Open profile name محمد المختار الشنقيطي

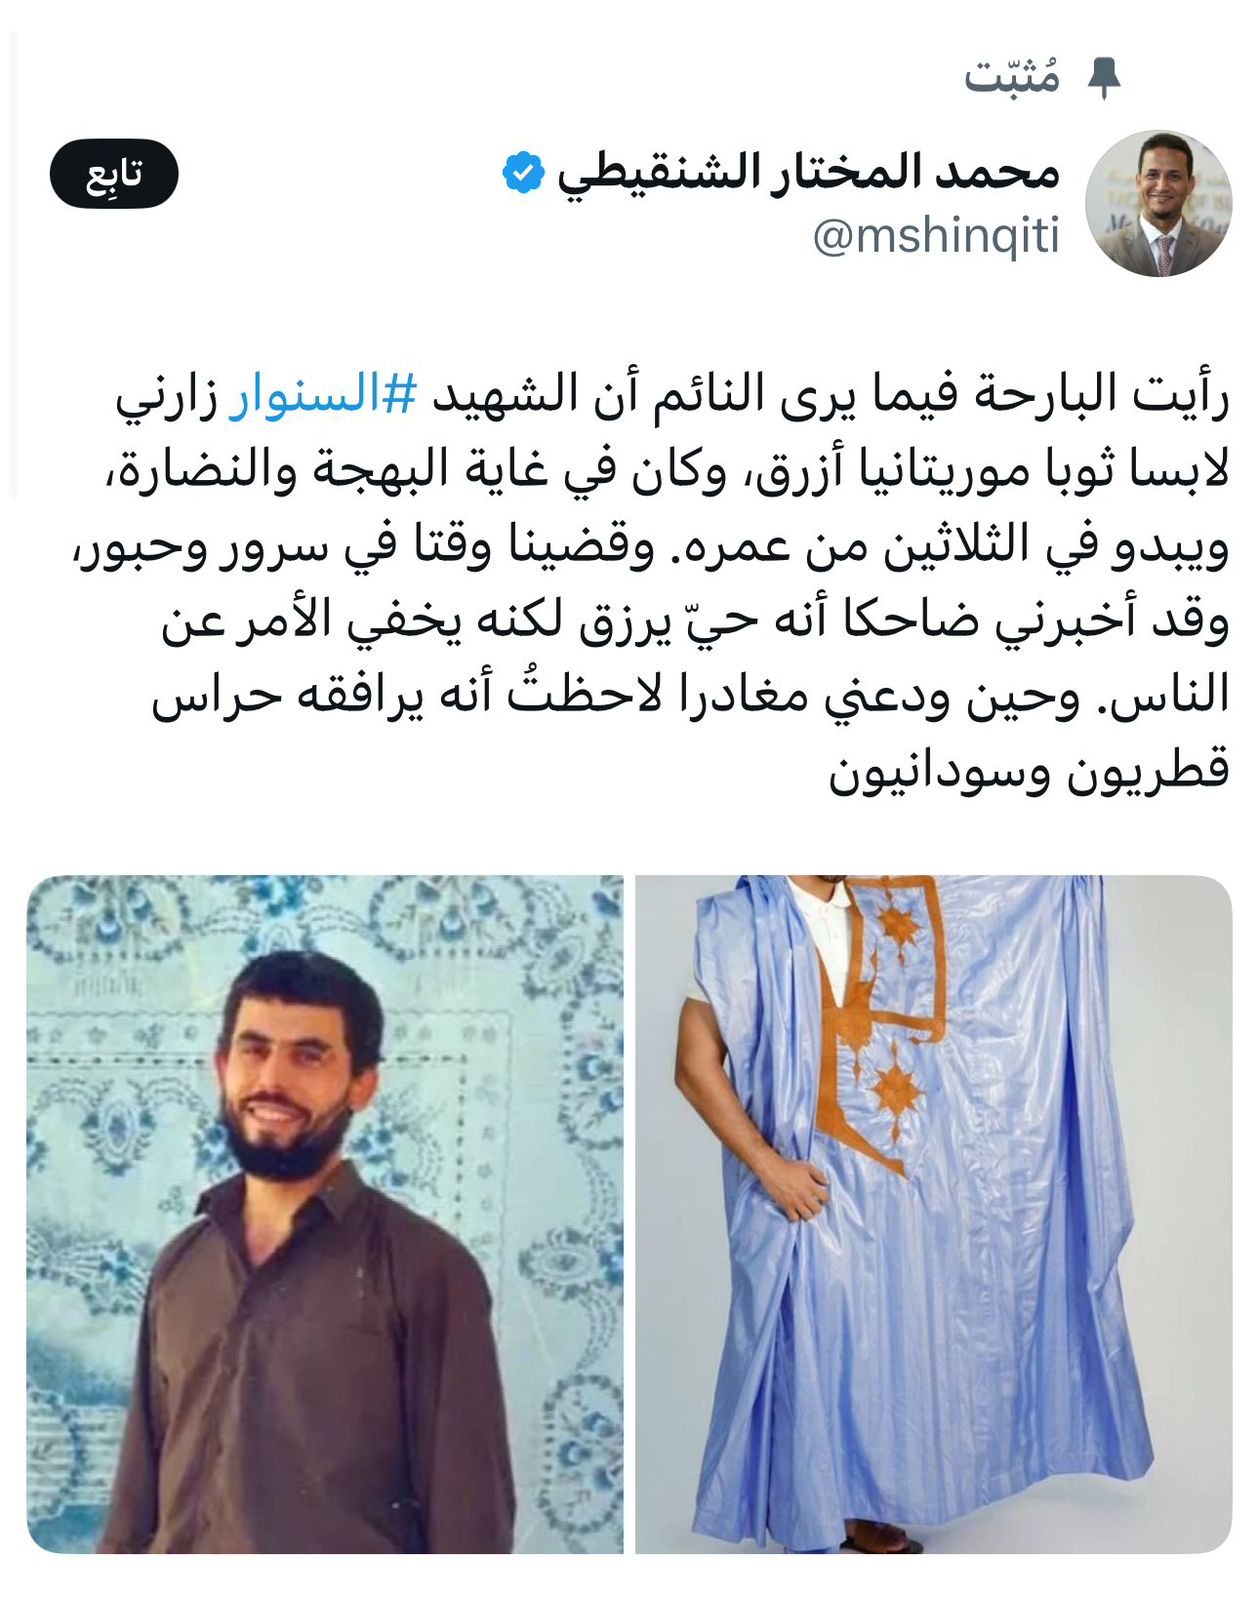(808, 173)
